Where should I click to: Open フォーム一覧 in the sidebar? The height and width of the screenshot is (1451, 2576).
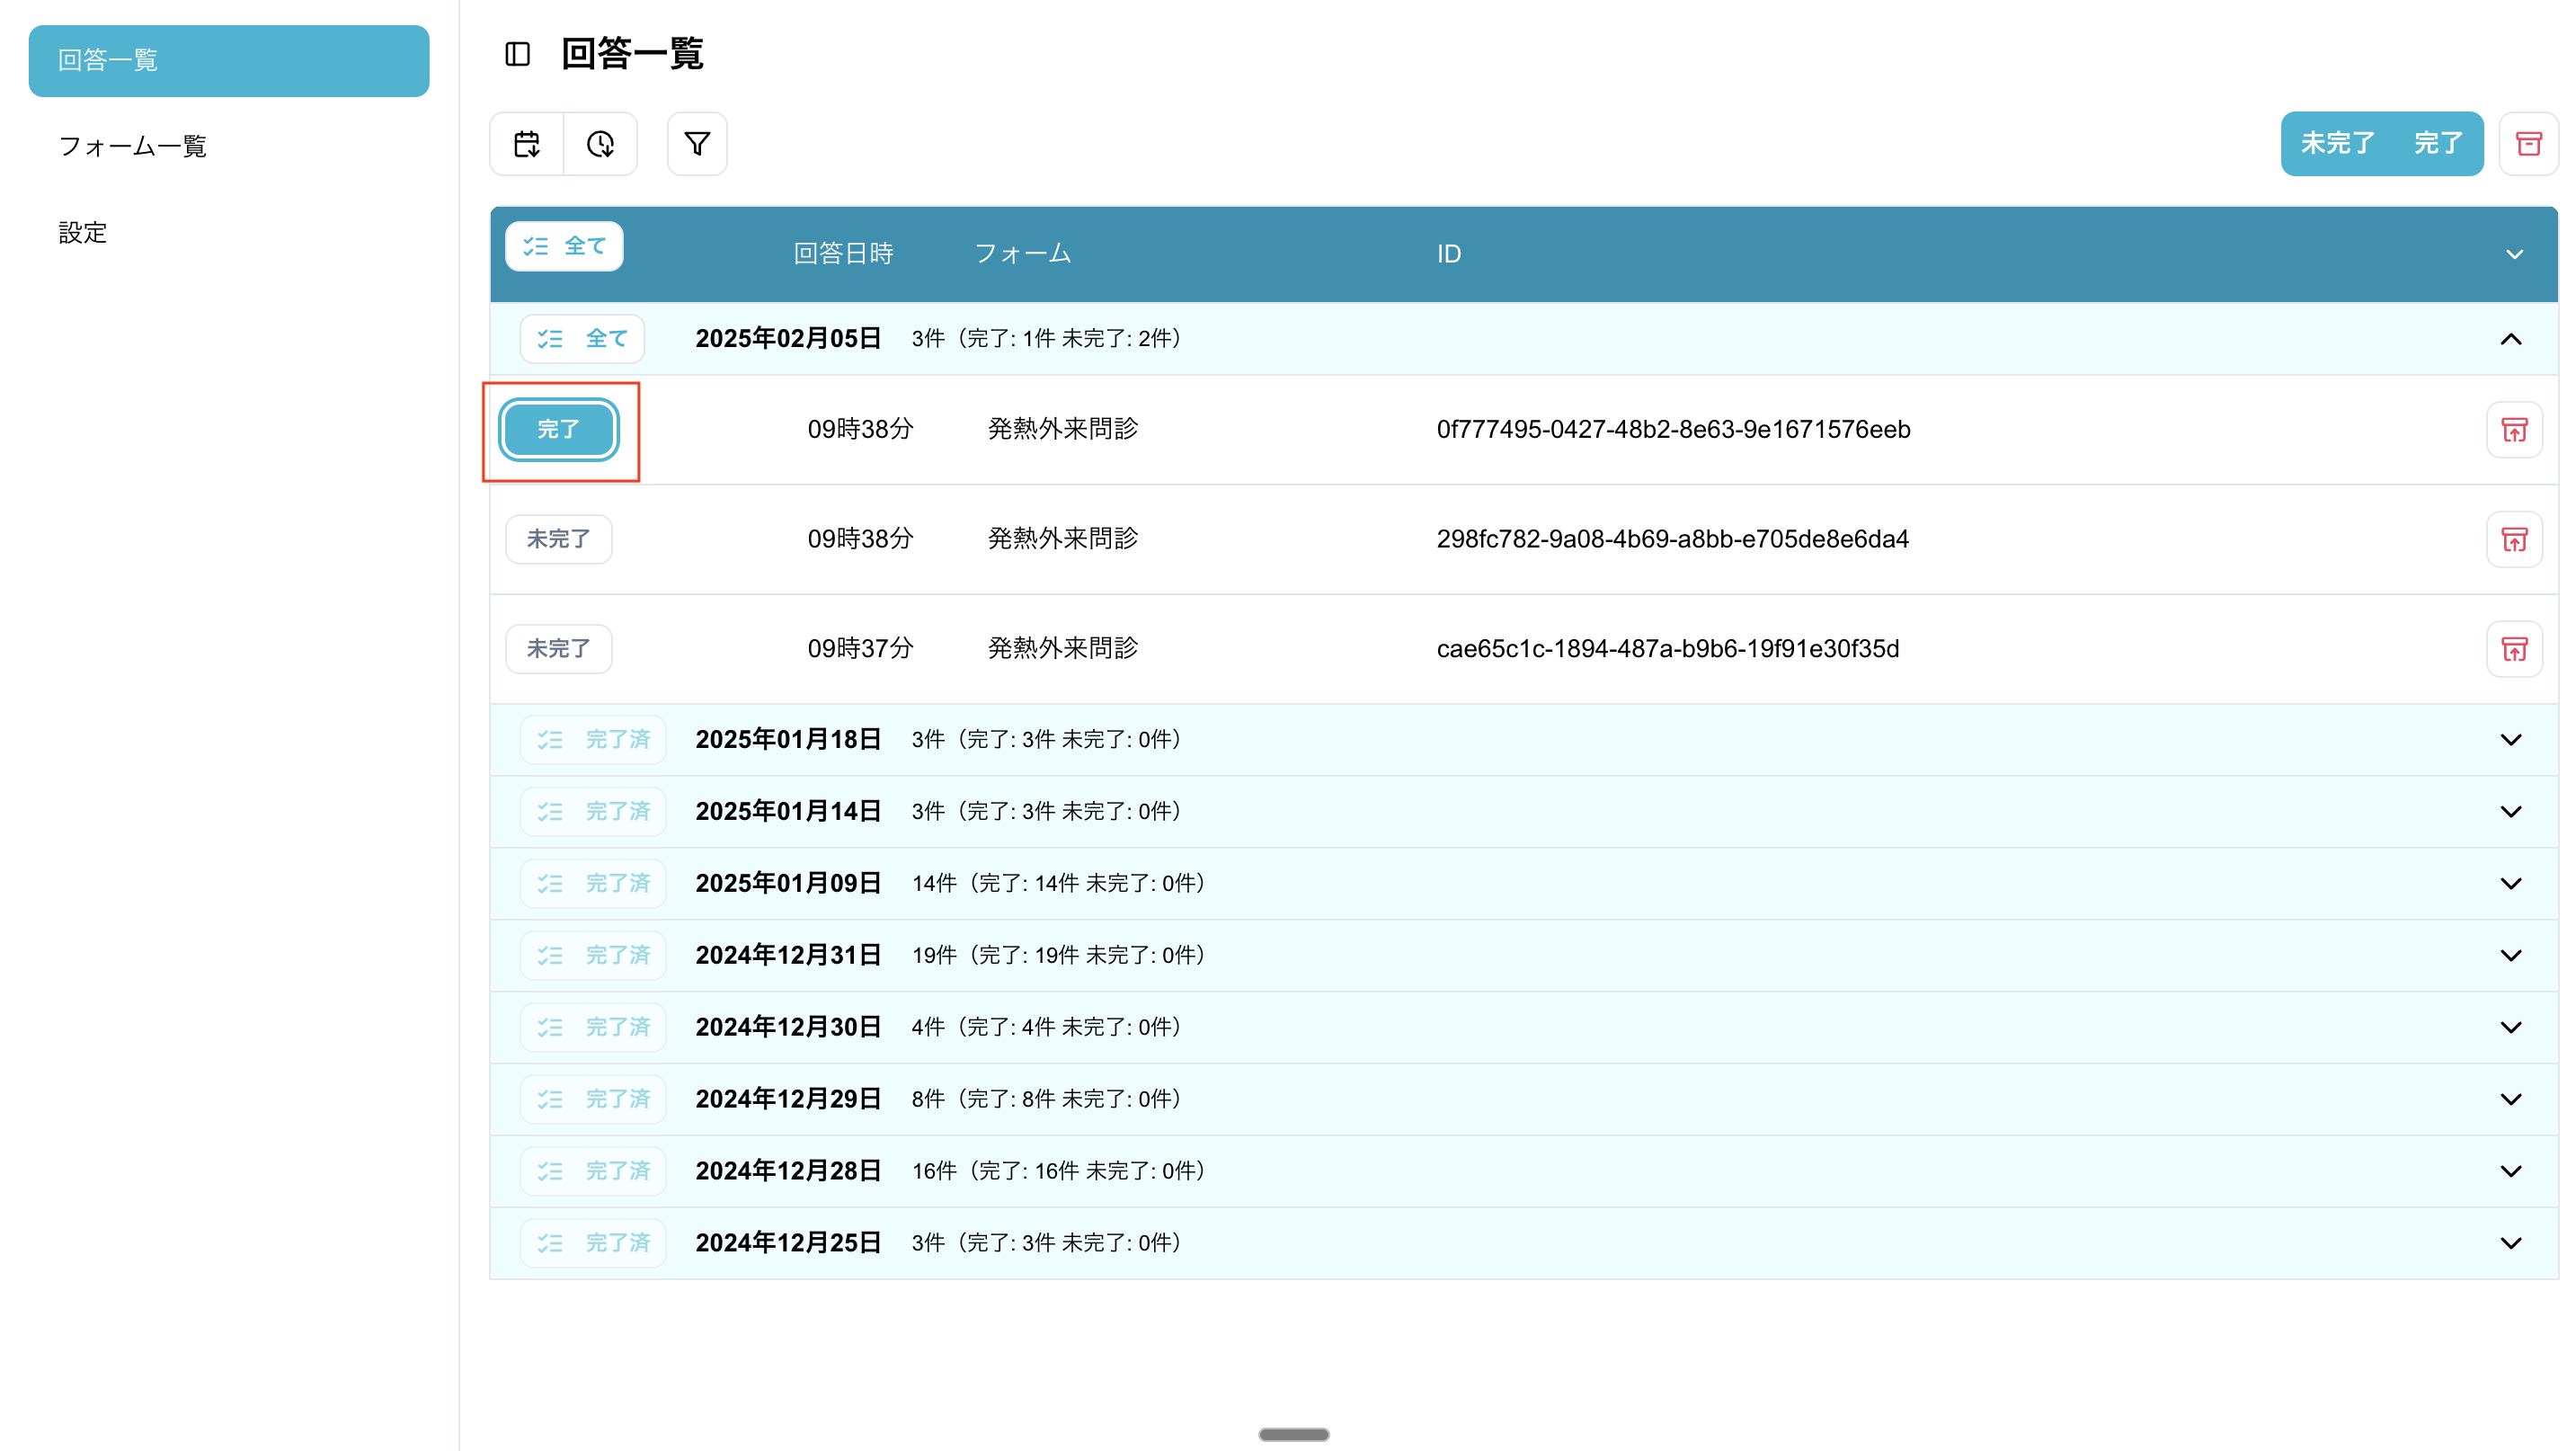point(133,147)
